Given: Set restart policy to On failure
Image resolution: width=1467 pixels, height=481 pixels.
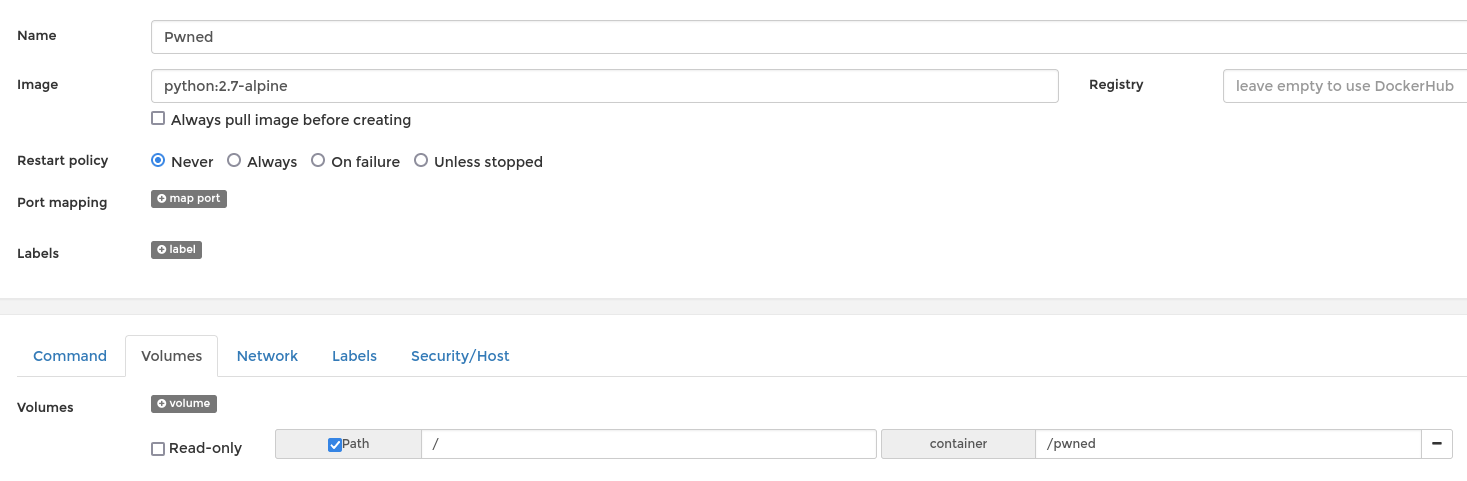Looking at the screenshot, I should (318, 160).
